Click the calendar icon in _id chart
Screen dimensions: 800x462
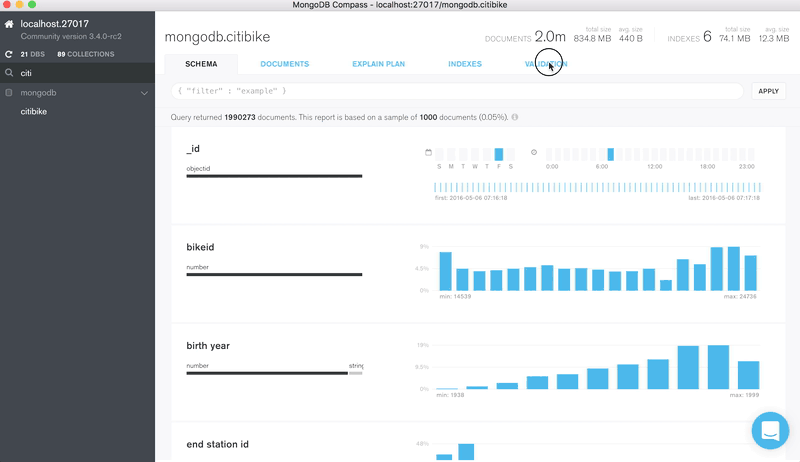pyautogui.click(x=428, y=152)
